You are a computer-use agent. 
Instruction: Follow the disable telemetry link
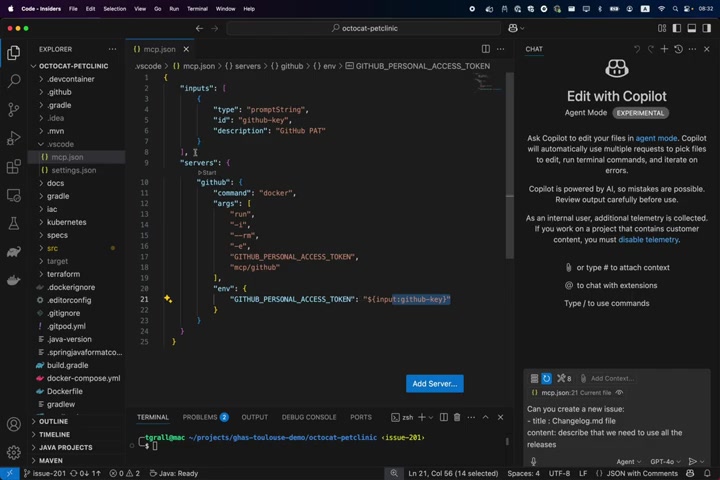[648, 240]
